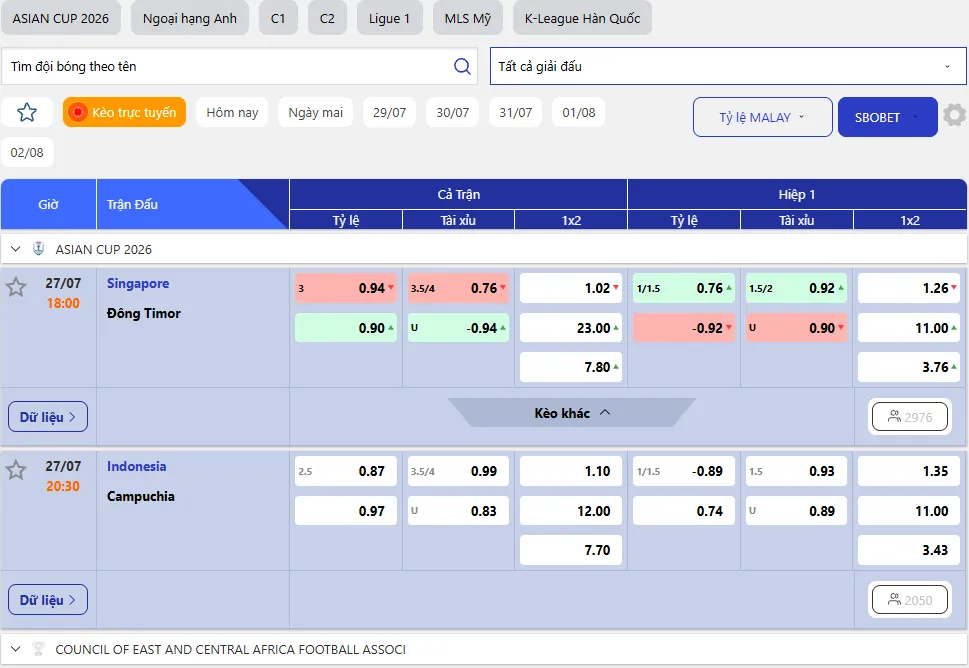This screenshot has width=969, height=668.
Task: Toggle Kèo trực tuyến live odds
Action: 124,112
